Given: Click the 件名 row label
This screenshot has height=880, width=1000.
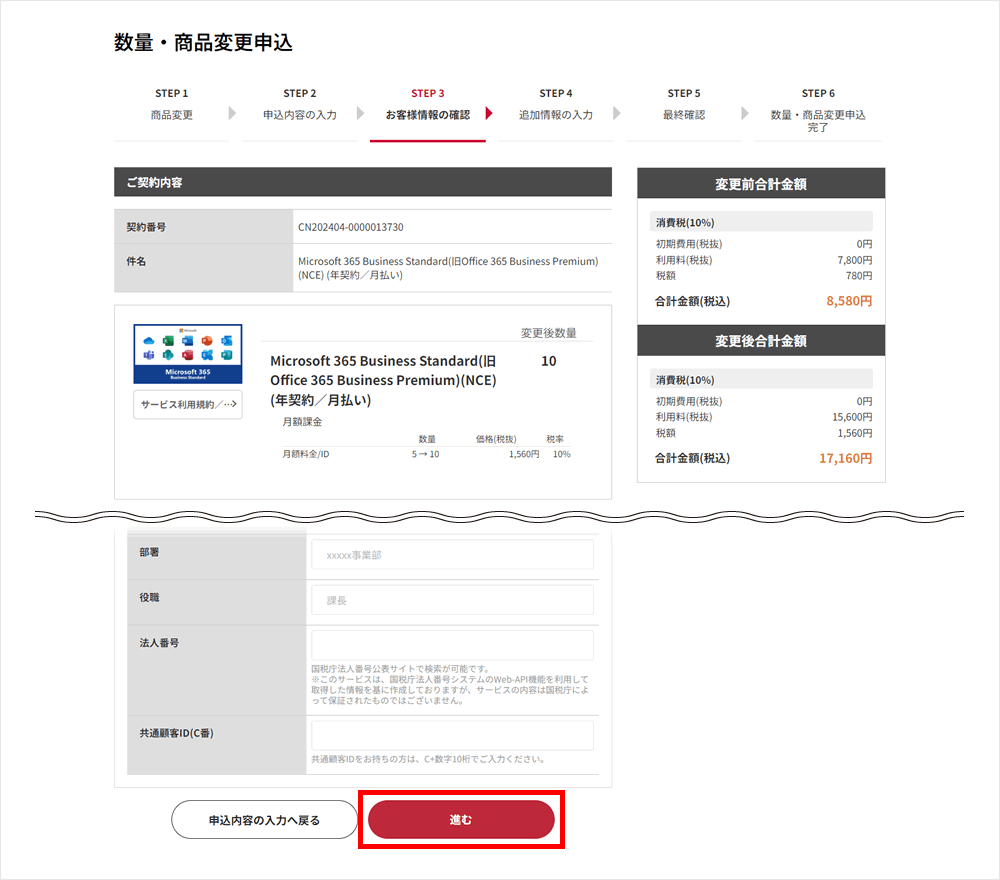Looking at the screenshot, I should (x=136, y=261).
